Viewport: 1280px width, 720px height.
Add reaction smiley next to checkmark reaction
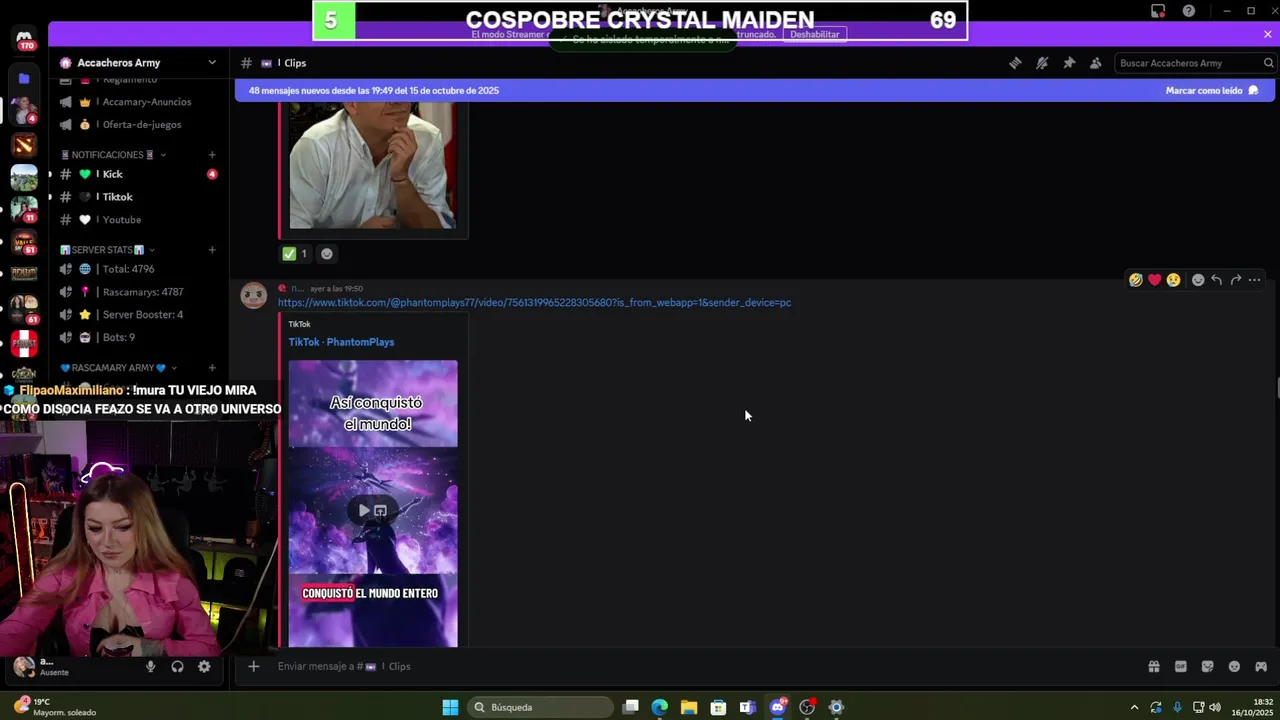pos(326,254)
